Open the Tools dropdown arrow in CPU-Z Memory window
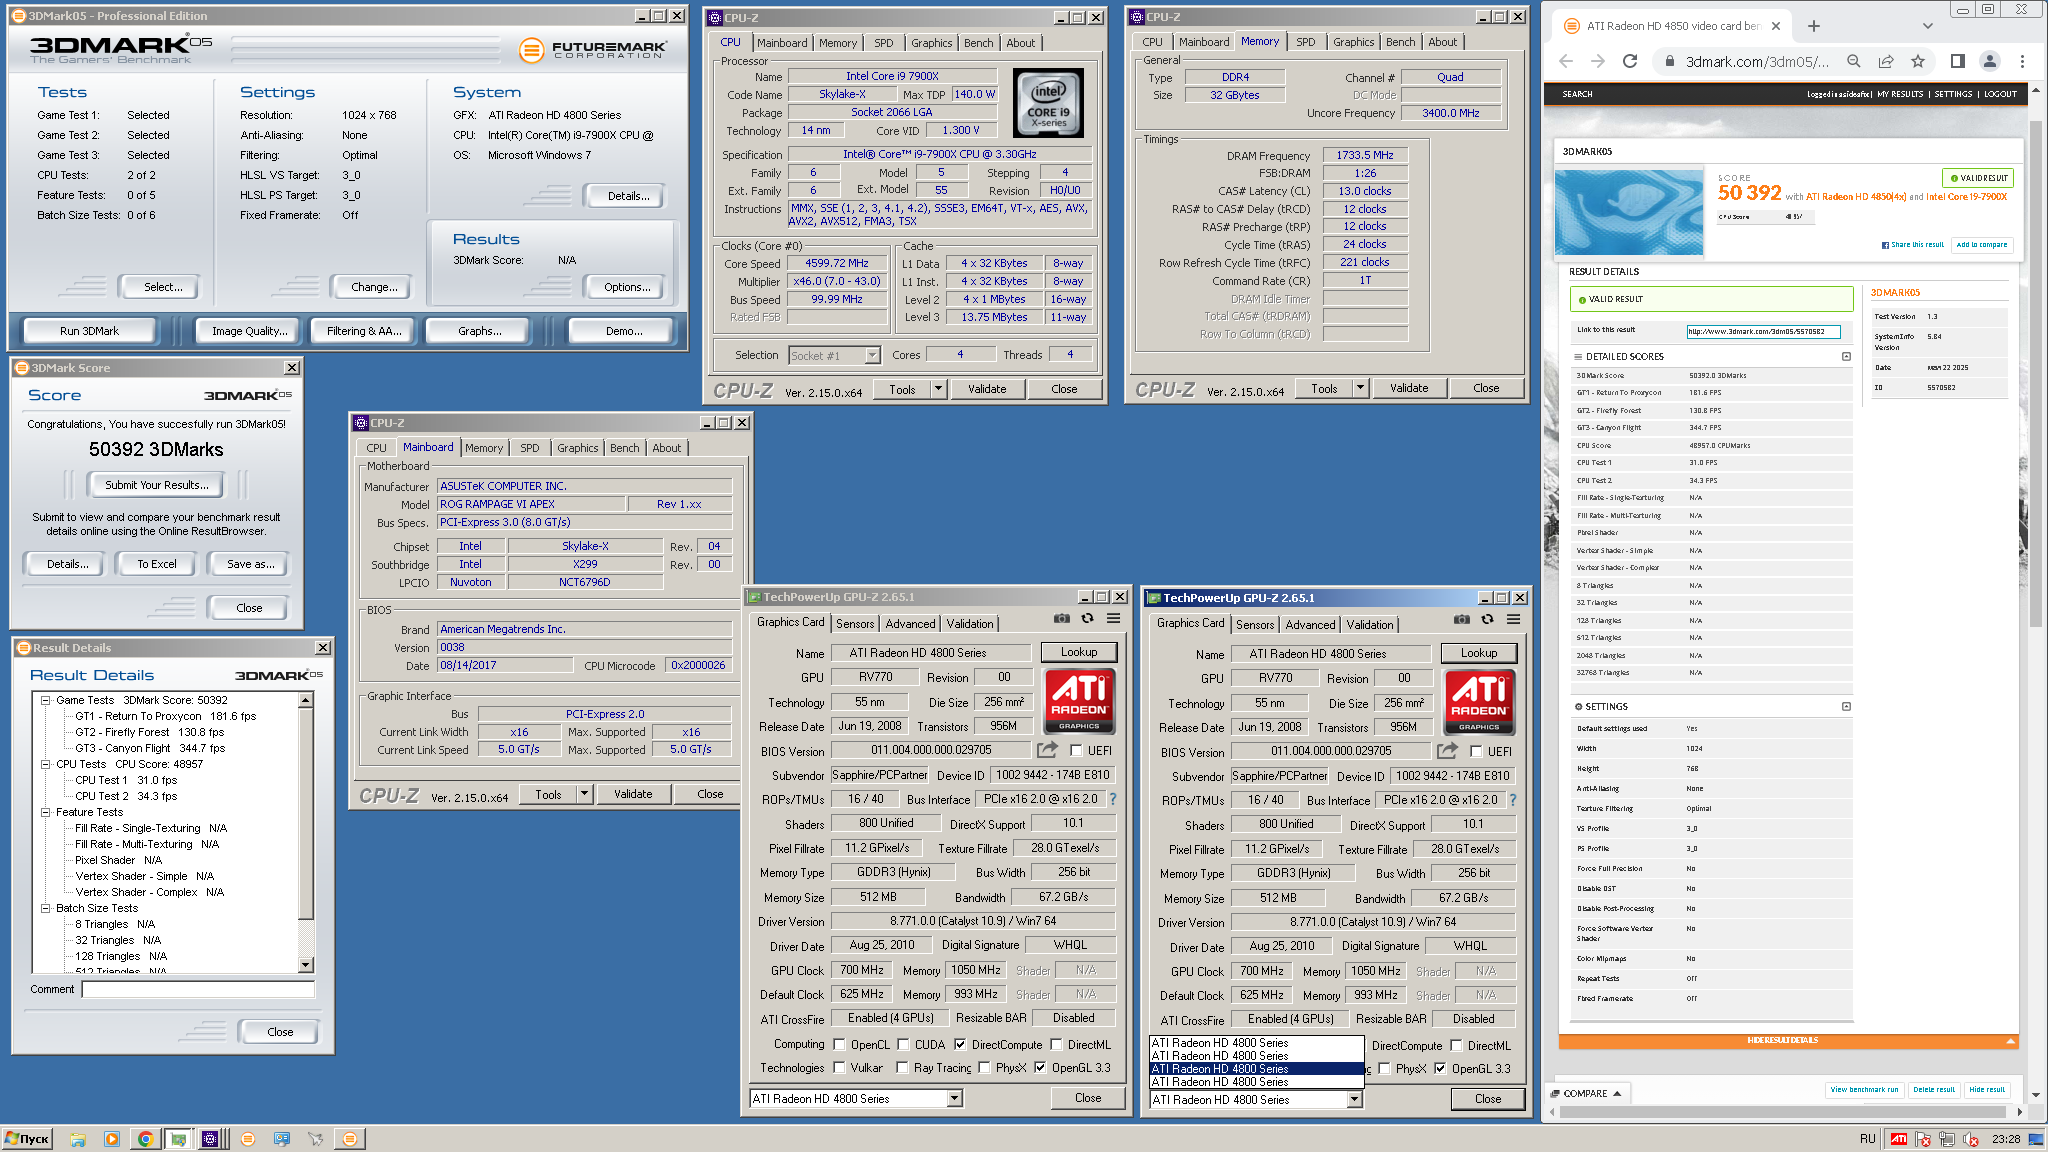The height and width of the screenshot is (1152, 2048). coord(1360,388)
